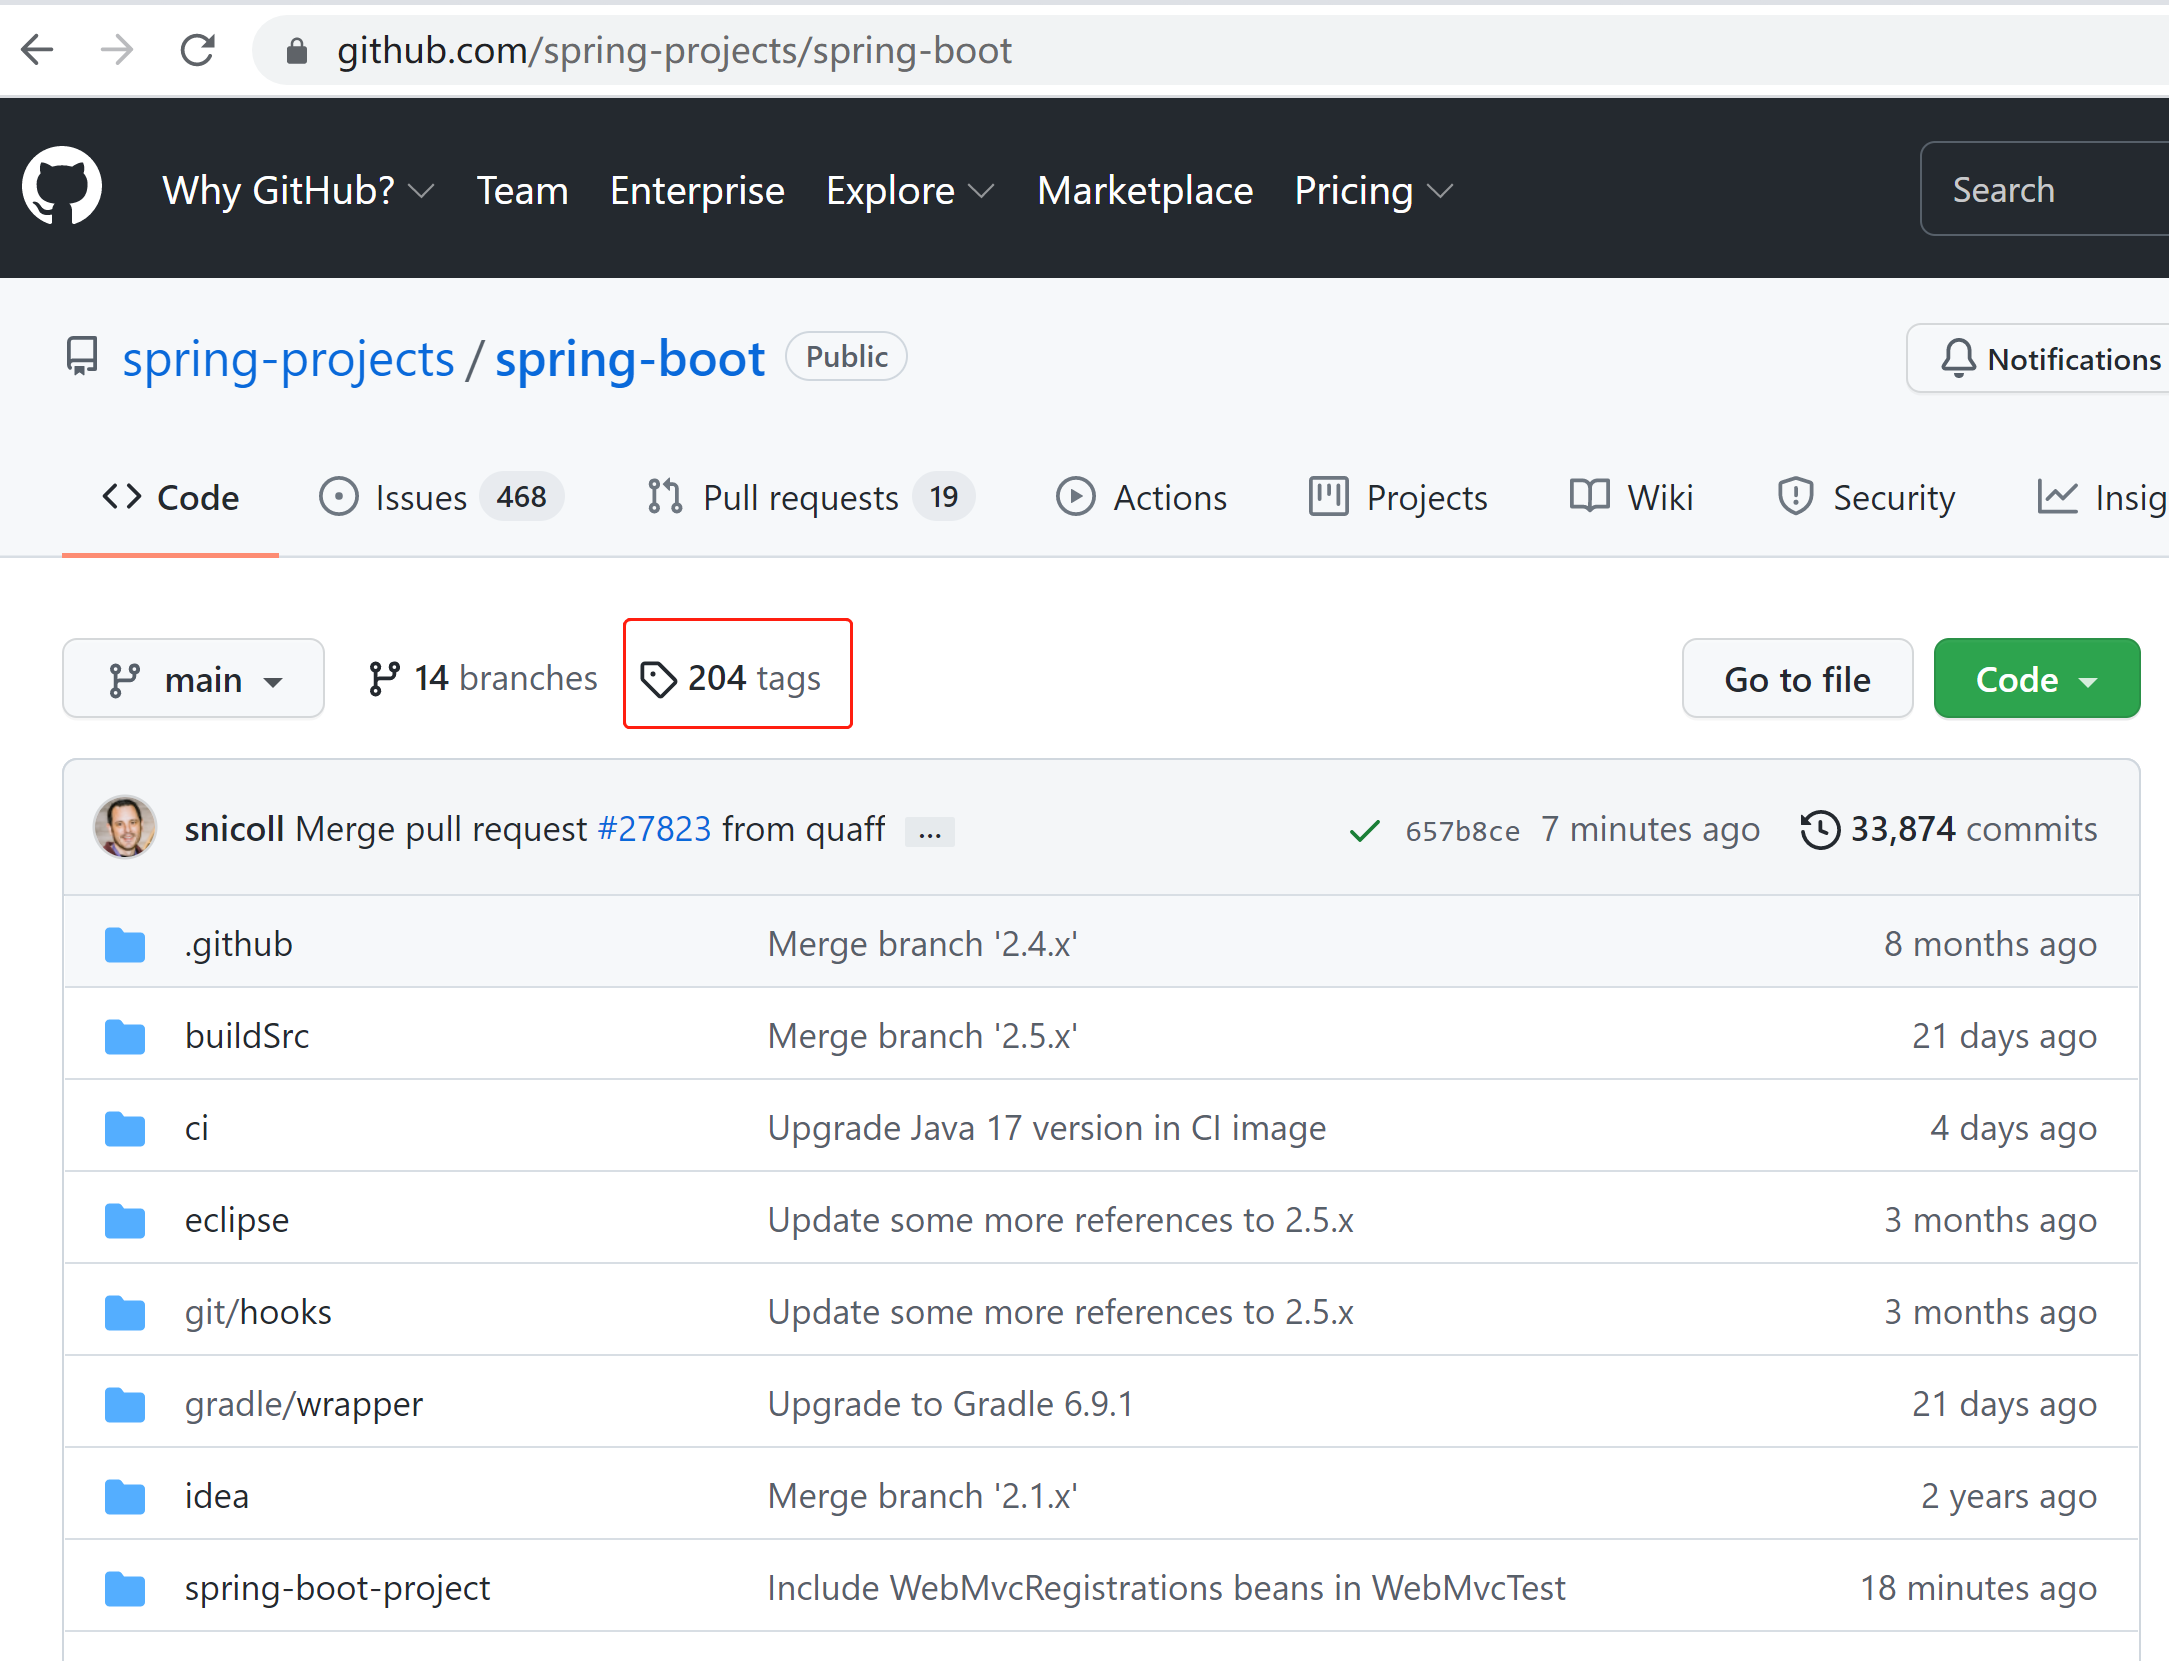Screen dimensions: 2169x1661
Task: Expand commit message with ellipsis button
Action: coord(930,831)
